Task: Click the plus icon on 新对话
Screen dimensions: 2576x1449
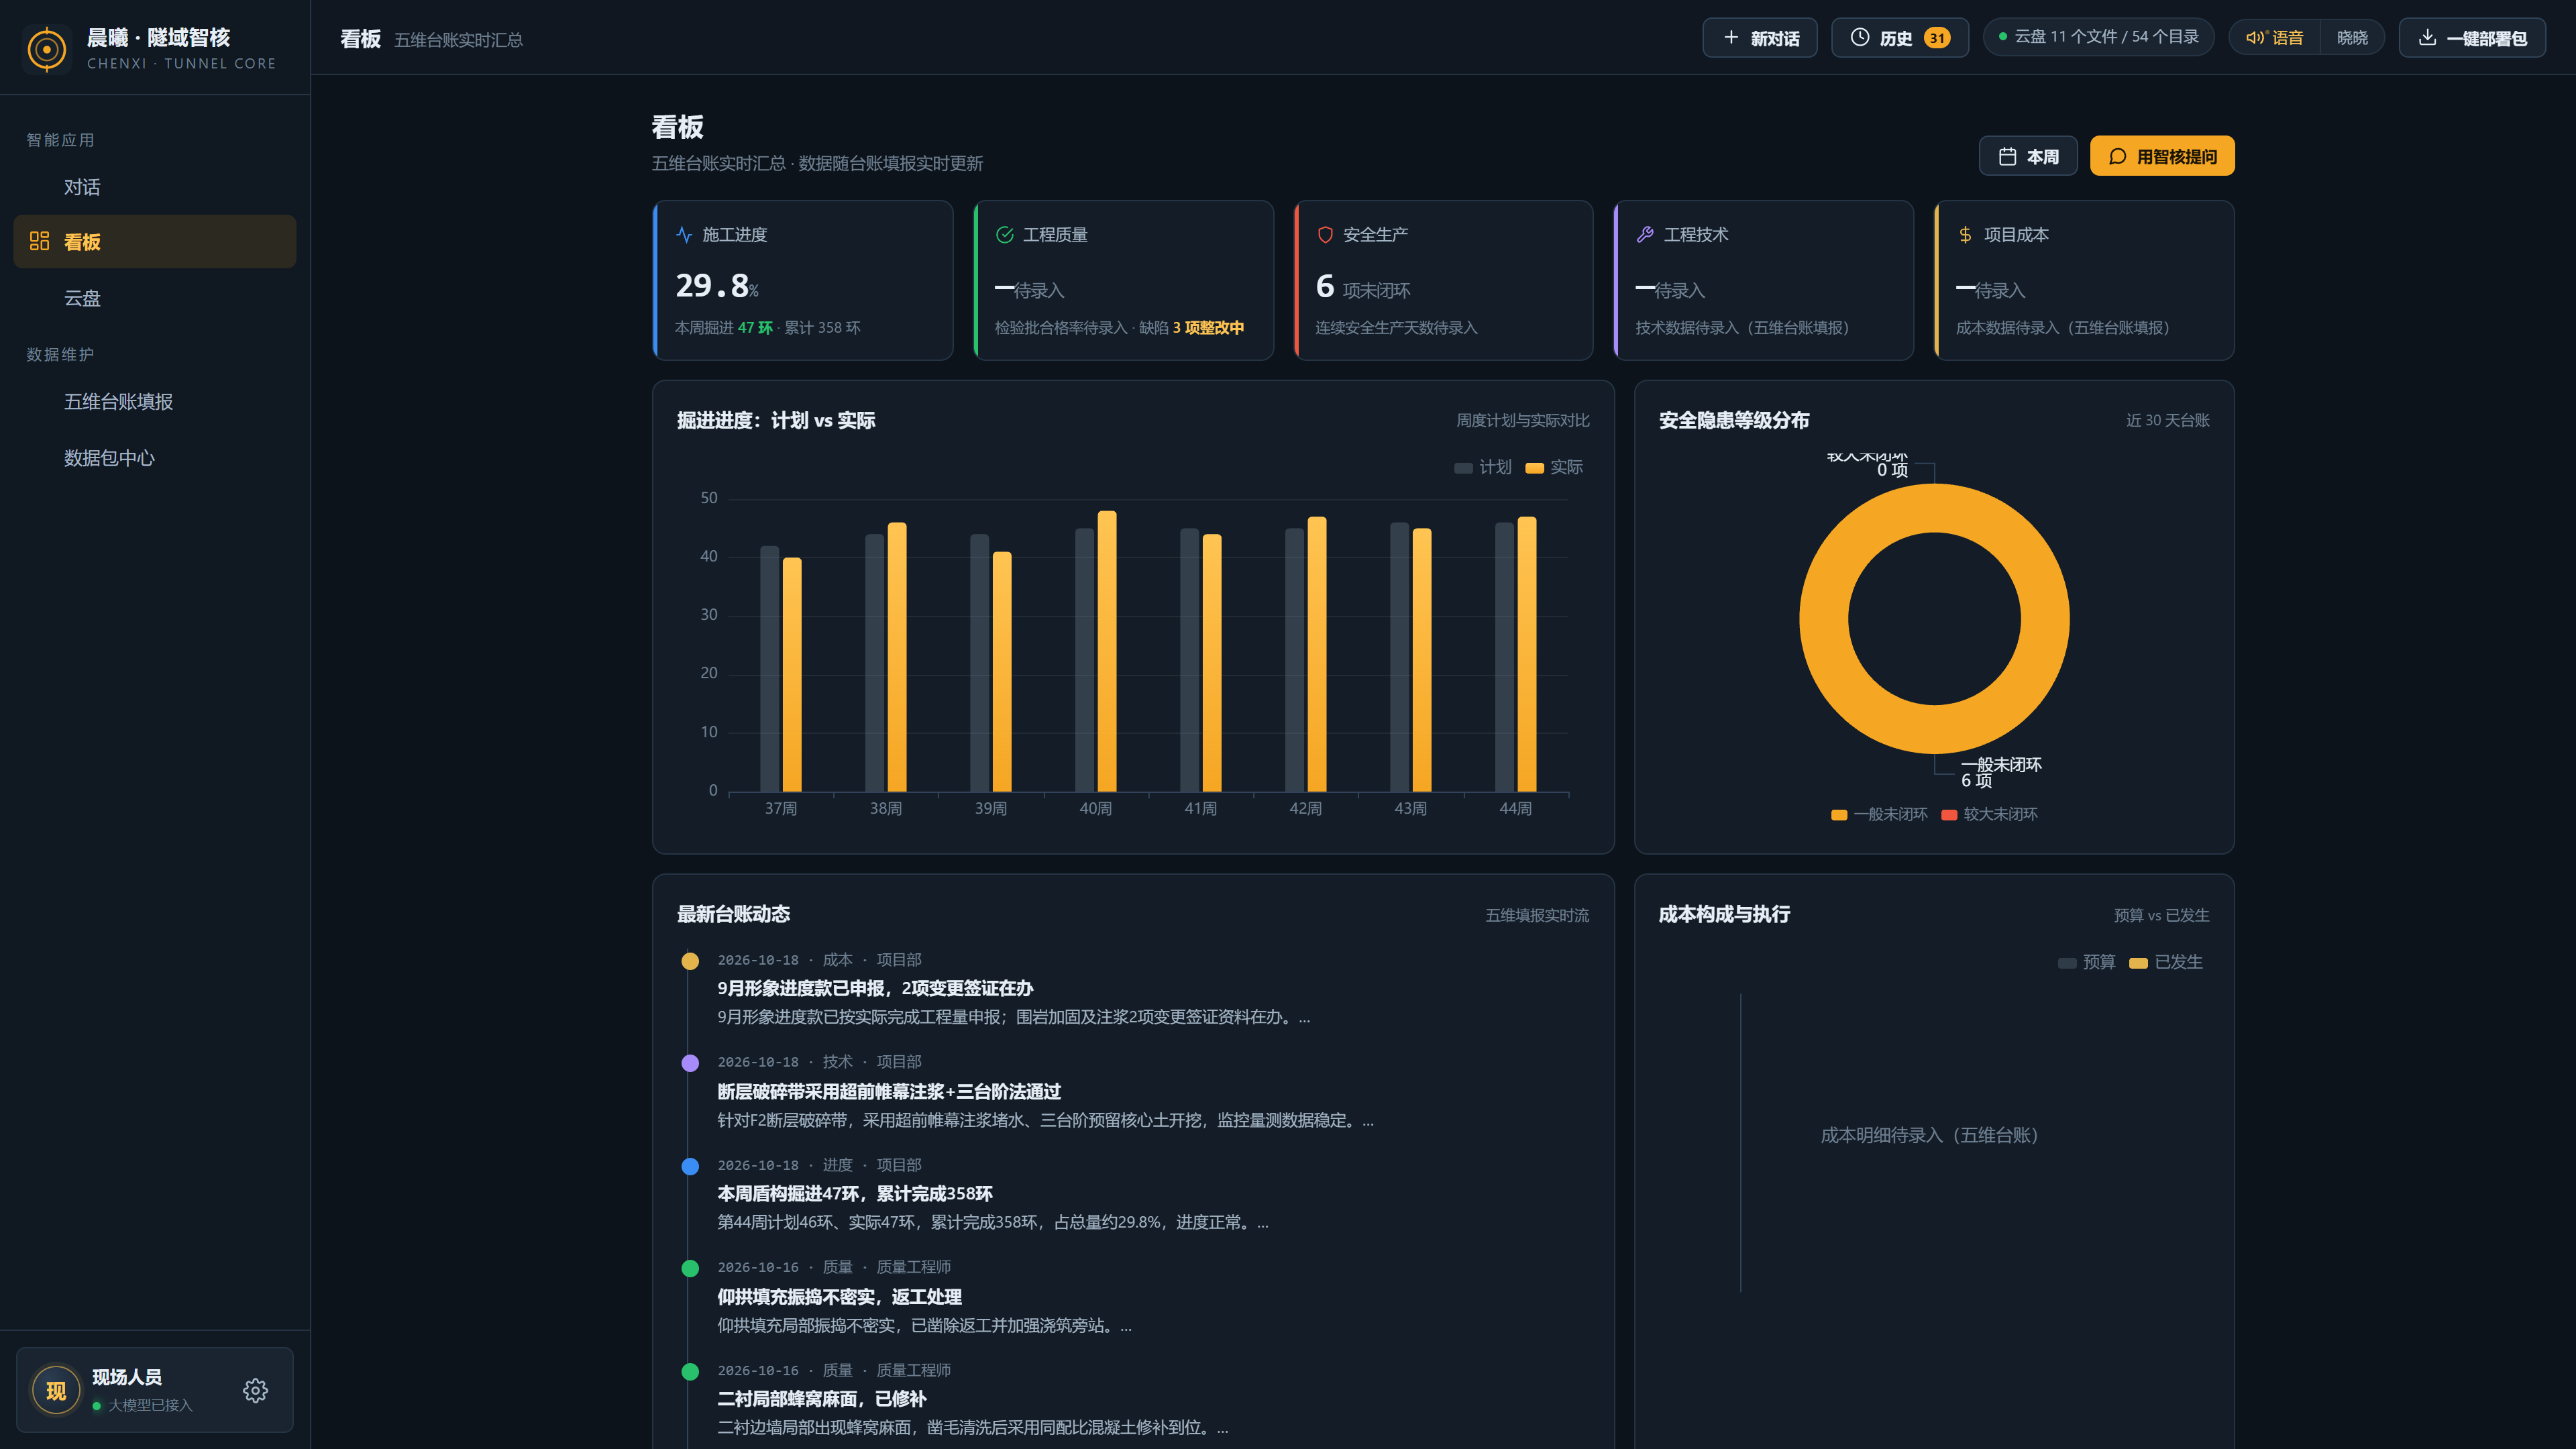Action: (x=1731, y=37)
